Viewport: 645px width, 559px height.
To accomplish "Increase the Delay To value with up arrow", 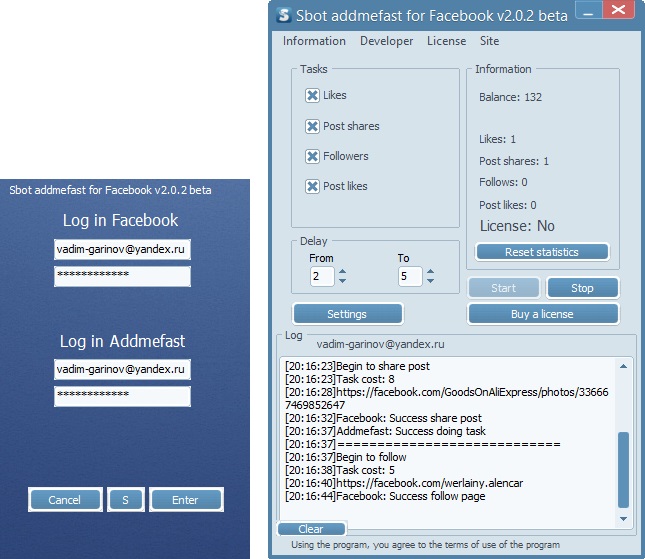I will pos(430,271).
